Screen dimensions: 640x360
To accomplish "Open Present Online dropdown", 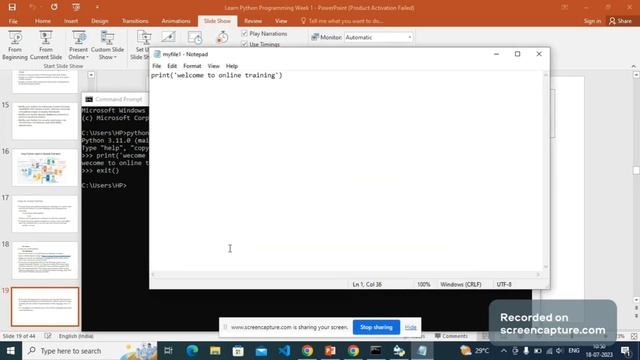I will [x=78, y=45].
